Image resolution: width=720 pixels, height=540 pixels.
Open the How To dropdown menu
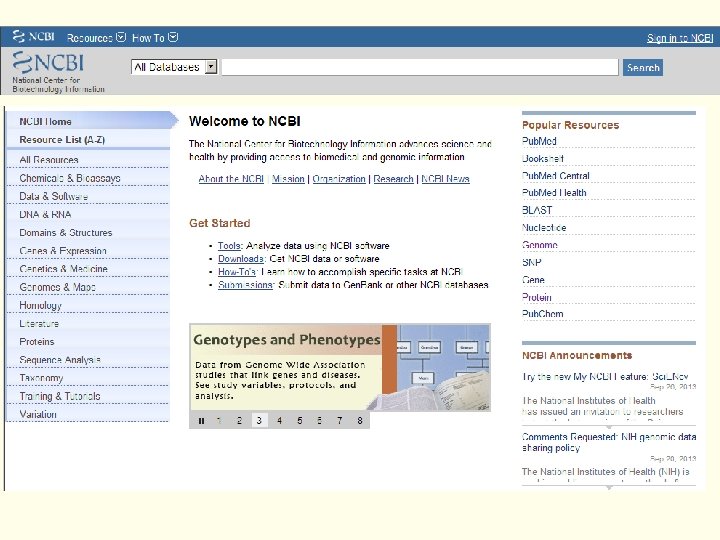[155, 38]
